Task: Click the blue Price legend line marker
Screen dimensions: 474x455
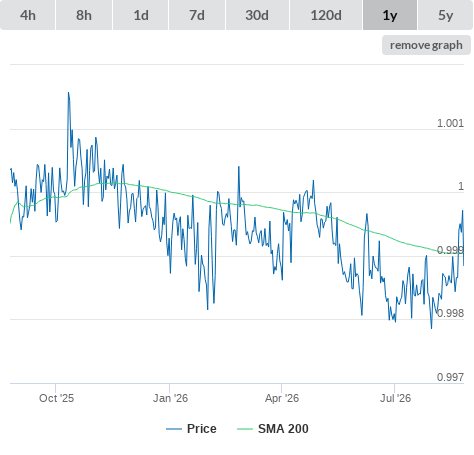Action: (x=174, y=429)
